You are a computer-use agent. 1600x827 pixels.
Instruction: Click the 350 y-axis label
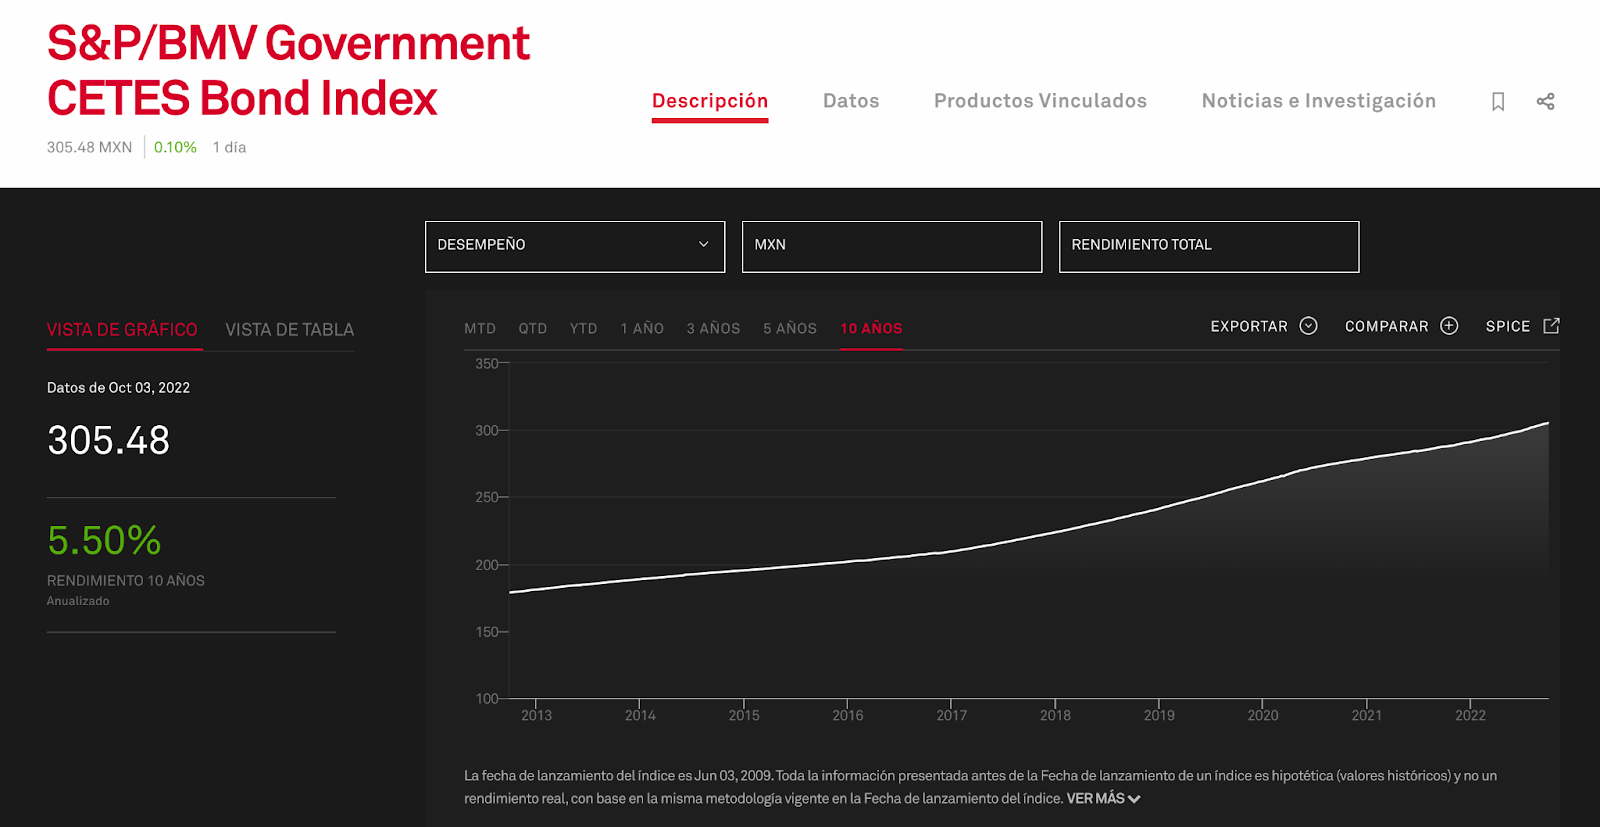pos(486,364)
